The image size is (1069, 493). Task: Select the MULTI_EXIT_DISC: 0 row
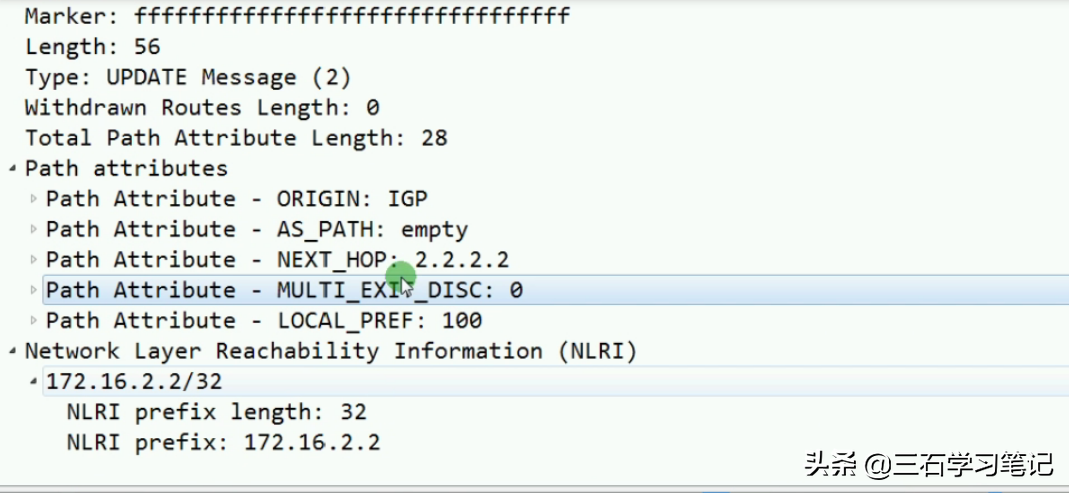556,290
